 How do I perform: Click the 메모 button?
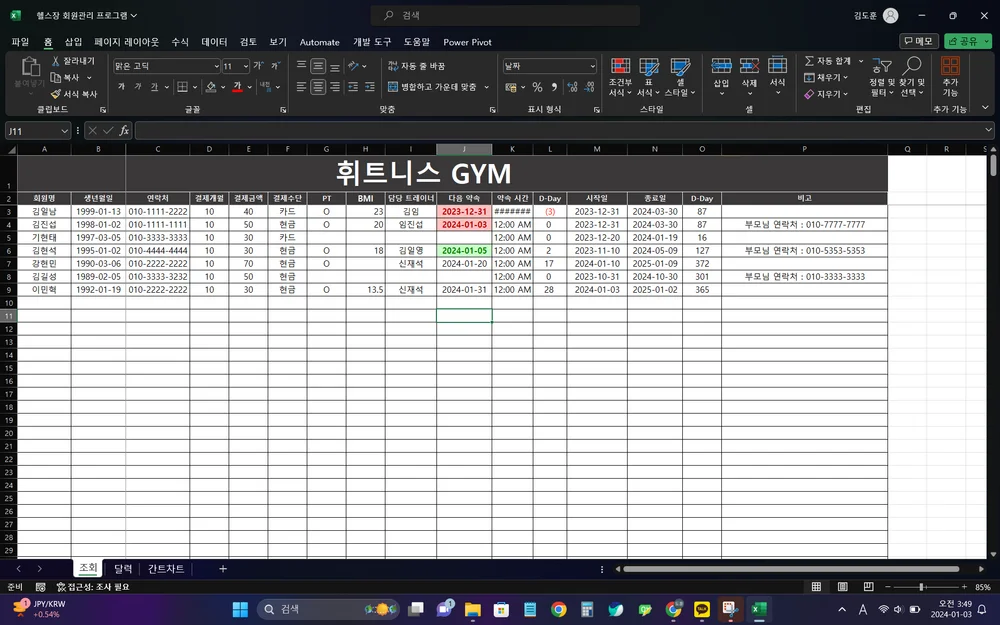(917, 41)
